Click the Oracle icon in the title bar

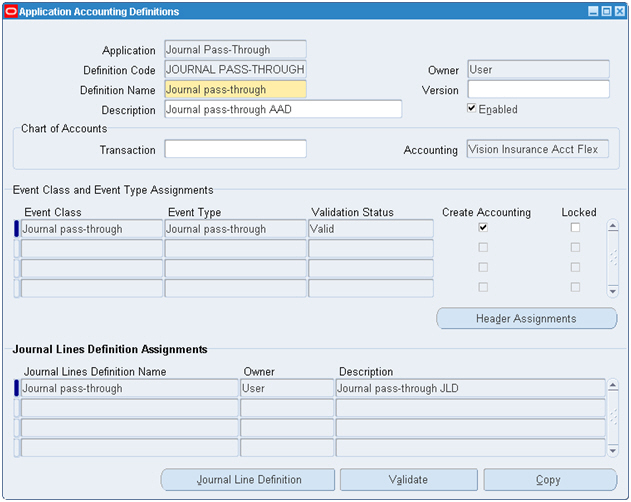(11, 11)
